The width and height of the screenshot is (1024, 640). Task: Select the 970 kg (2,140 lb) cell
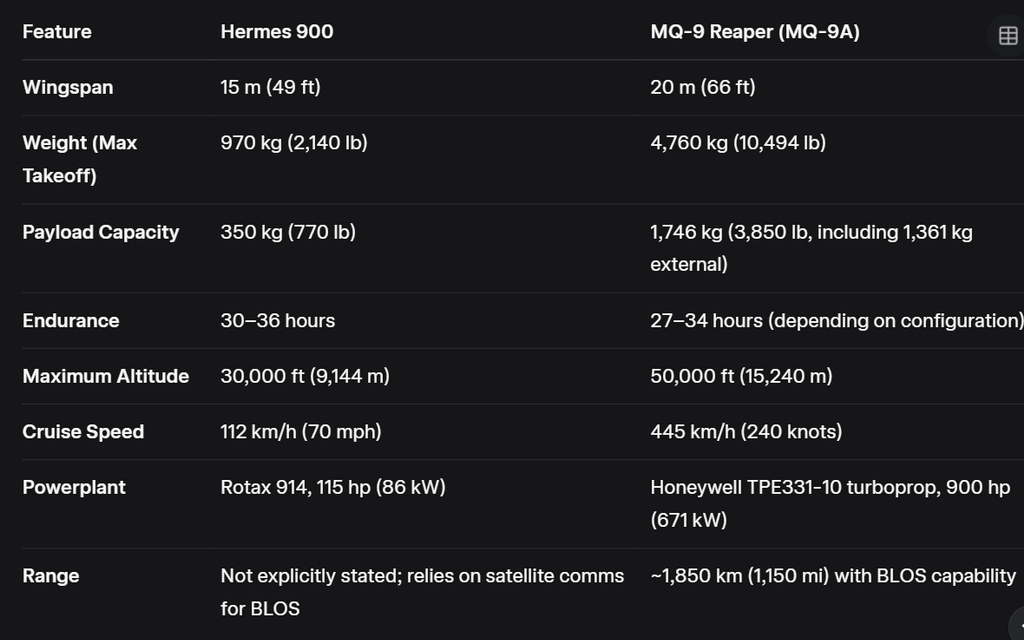click(x=294, y=143)
